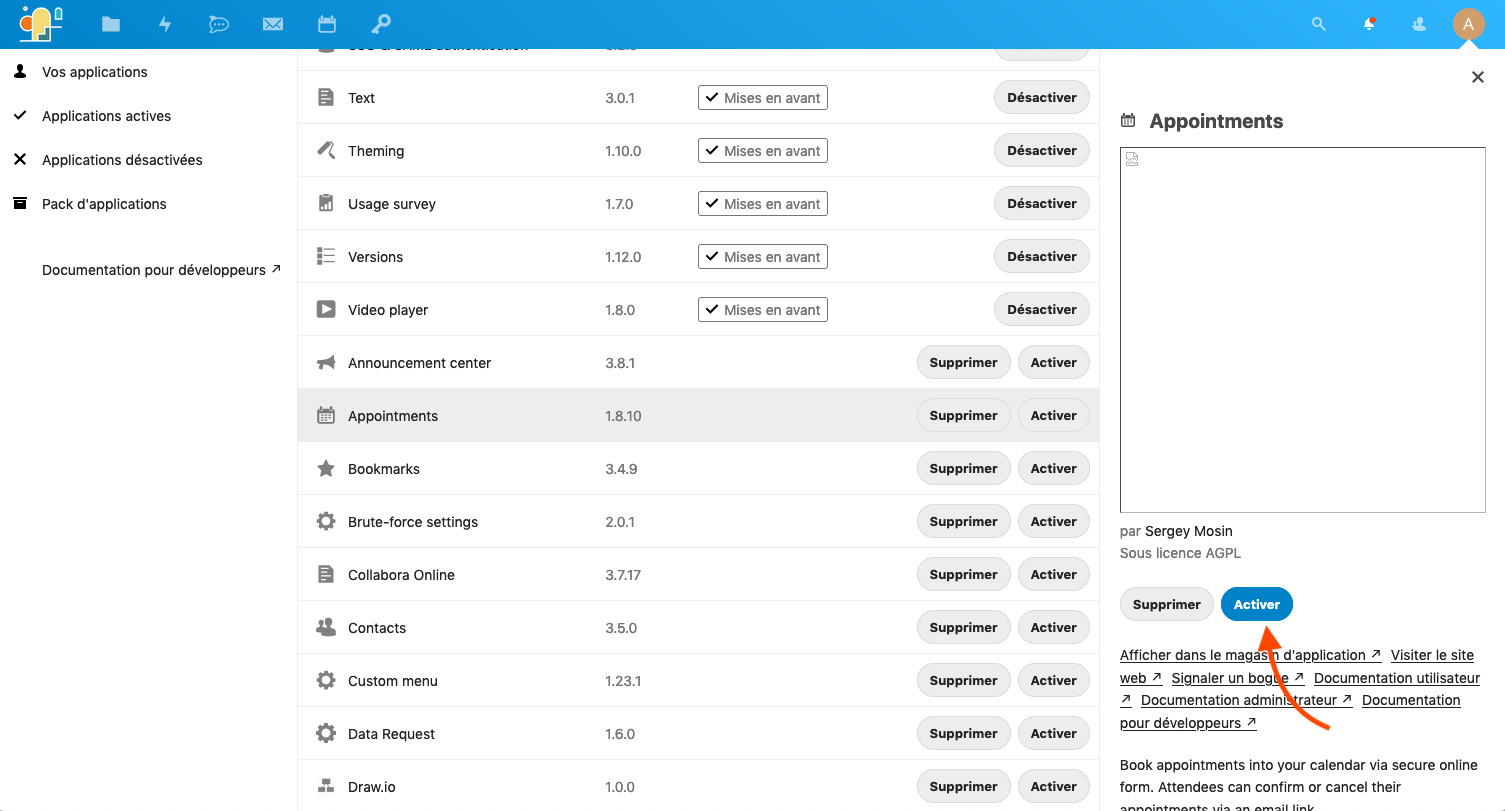Open the Mail envelope icon
Screen dimensions: 1505x811
tap(273, 24)
